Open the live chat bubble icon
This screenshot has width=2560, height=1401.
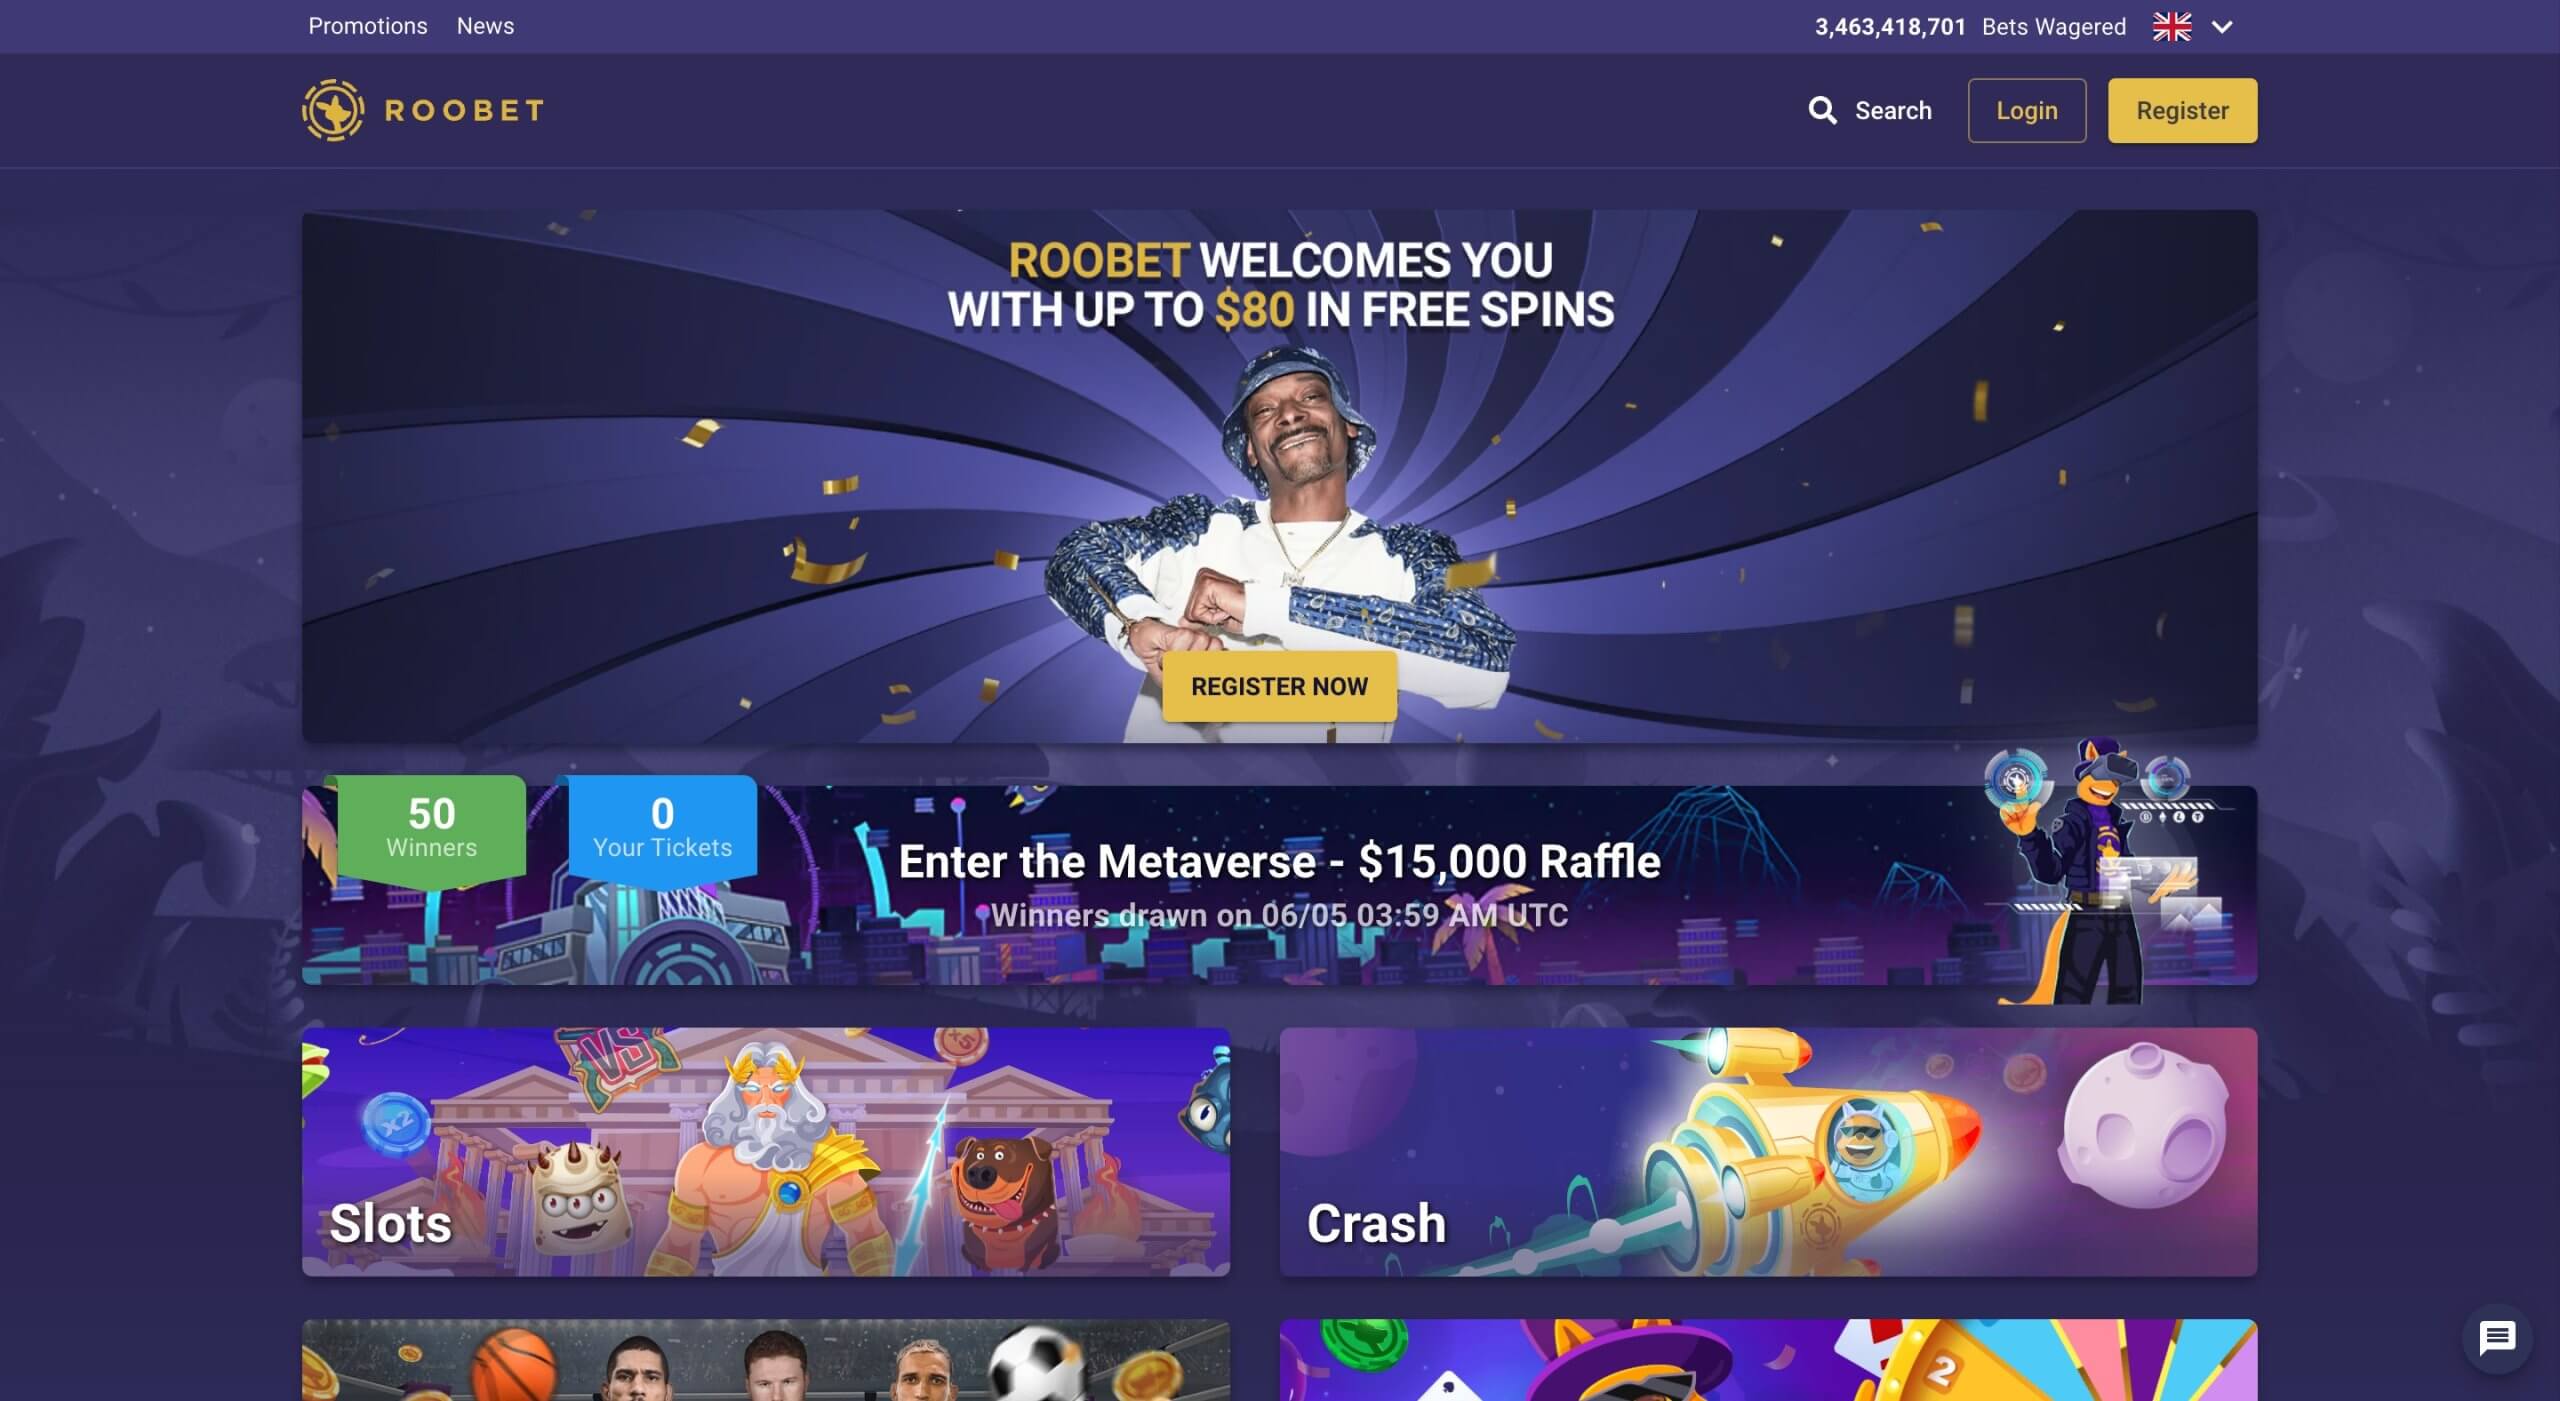(x=2497, y=1338)
